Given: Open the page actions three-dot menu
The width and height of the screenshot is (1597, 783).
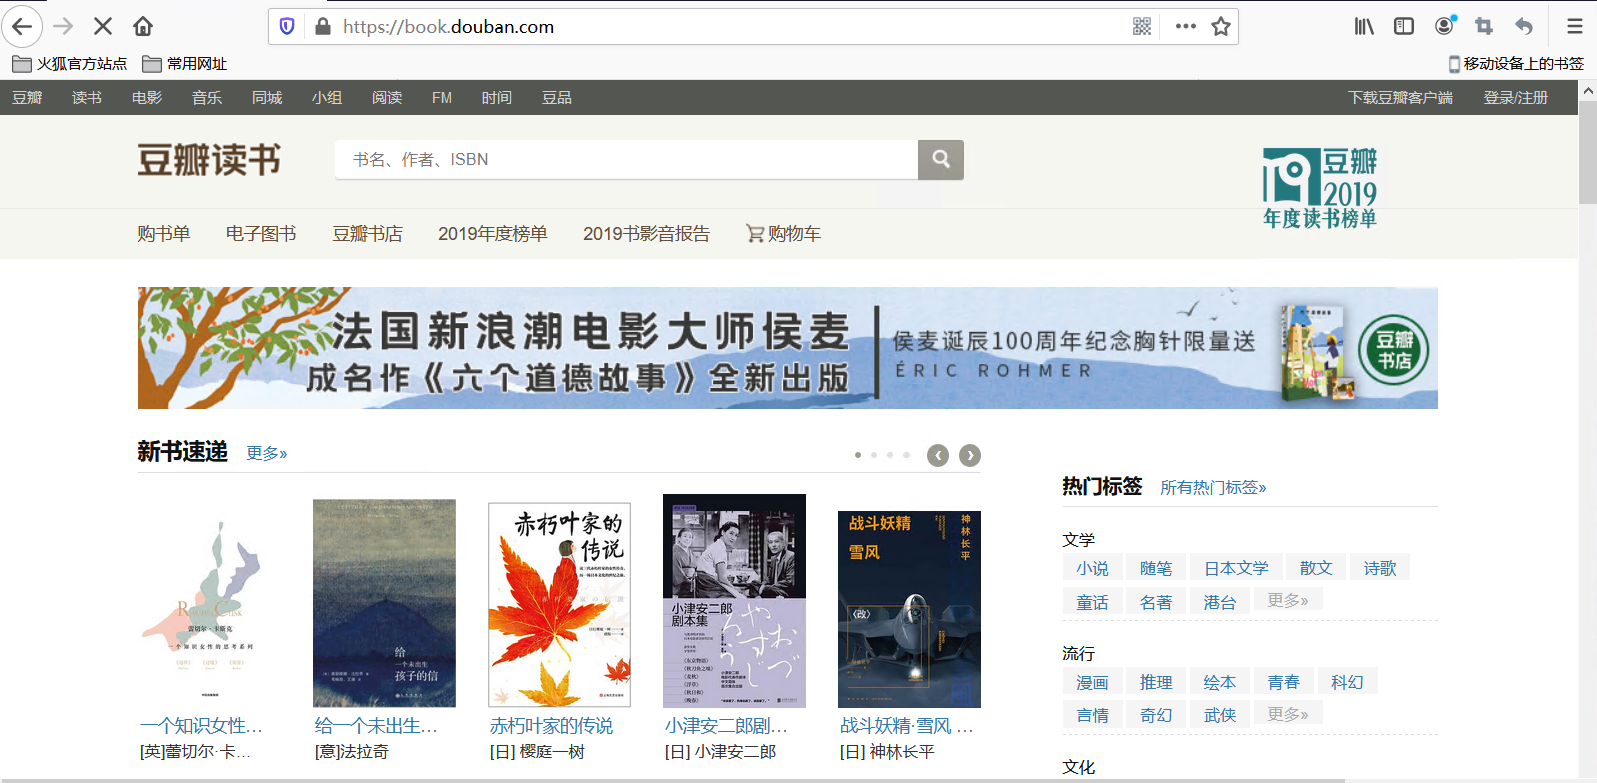Looking at the screenshot, I should (x=1186, y=26).
